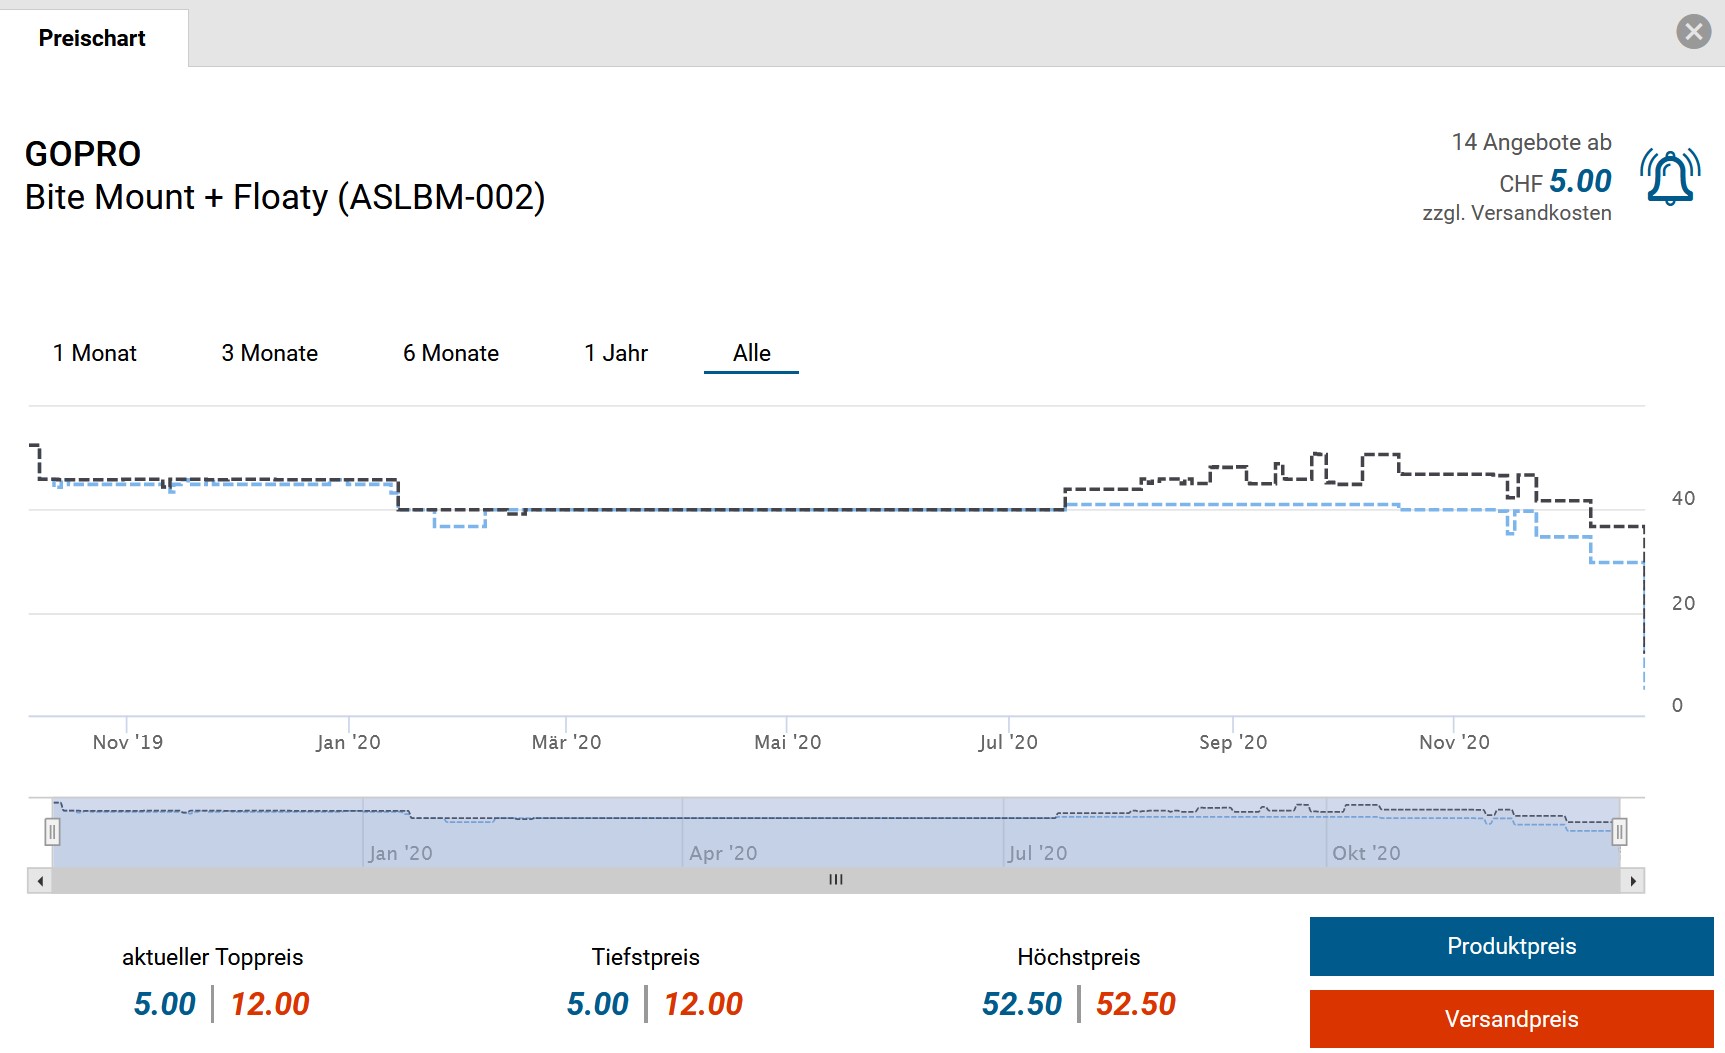Screen dimensions: 1725x1053
Task: Click the right scroll arrow under navigator
Action: click(x=1633, y=881)
